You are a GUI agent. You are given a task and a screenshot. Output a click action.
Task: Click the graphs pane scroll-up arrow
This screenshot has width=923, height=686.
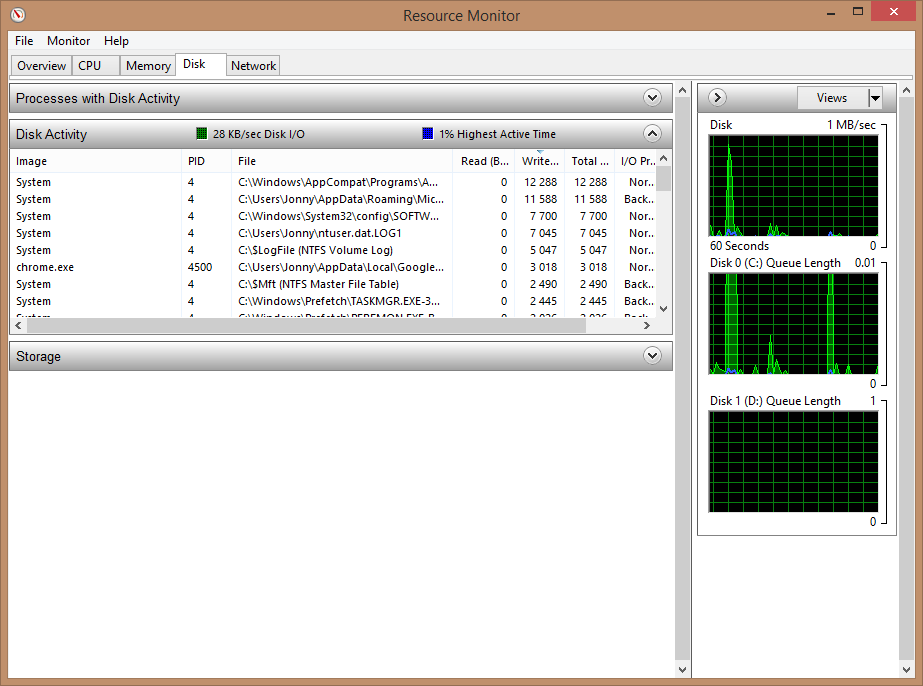[906, 90]
